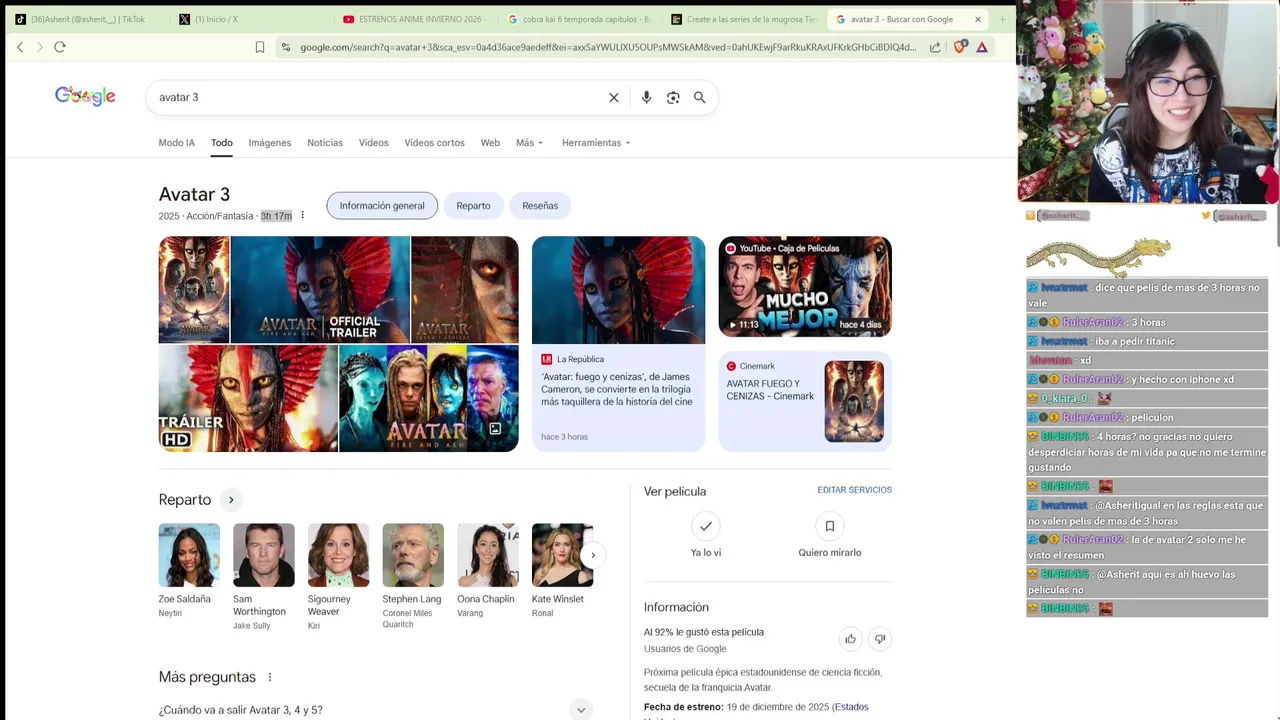
Task: Open Cinemark AVATAR FUEGO Y CENIZAS card
Action: (x=805, y=401)
